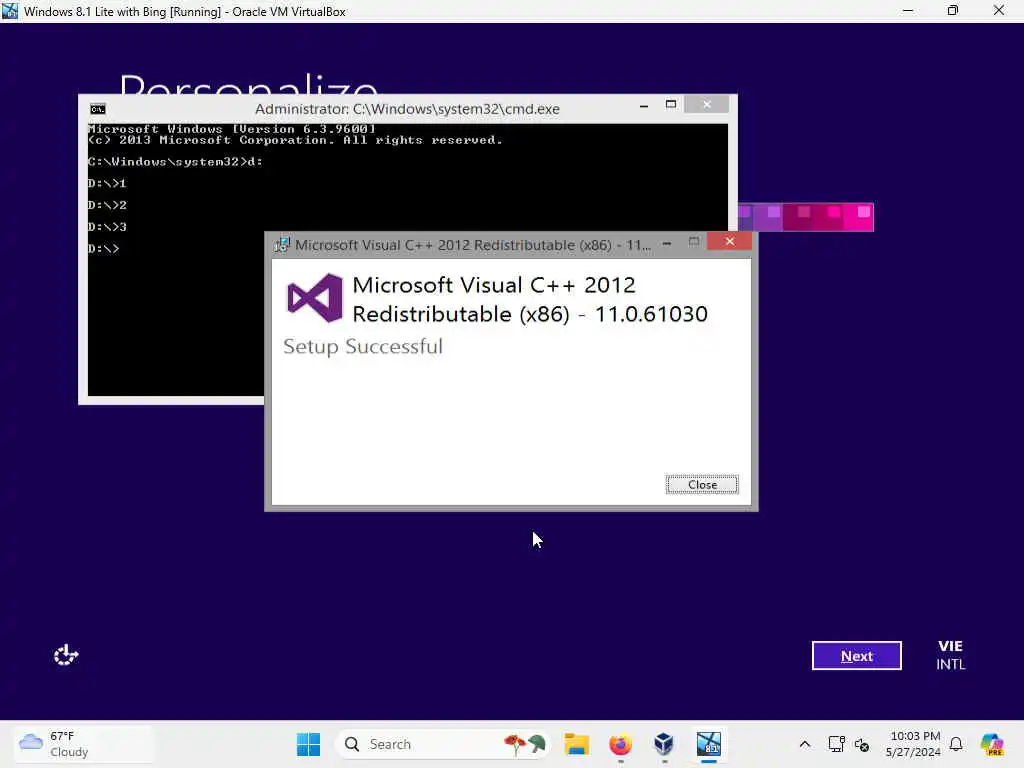Click the display network tray icon

tap(837, 744)
